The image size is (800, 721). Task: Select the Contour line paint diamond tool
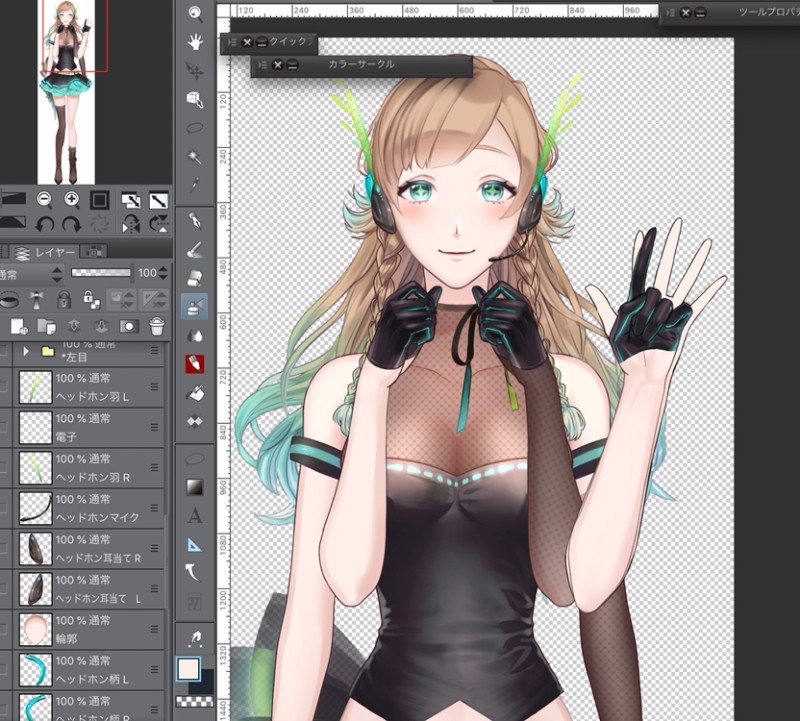tap(194, 421)
